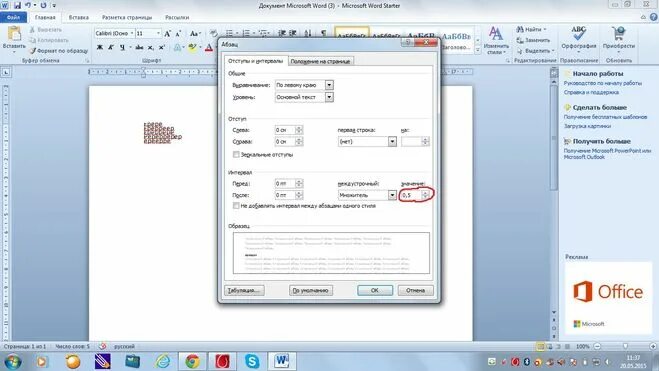The height and width of the screenshot is (371, 659).
Task: Open the Рассылки ribbon tab
Action: [177, 17]
